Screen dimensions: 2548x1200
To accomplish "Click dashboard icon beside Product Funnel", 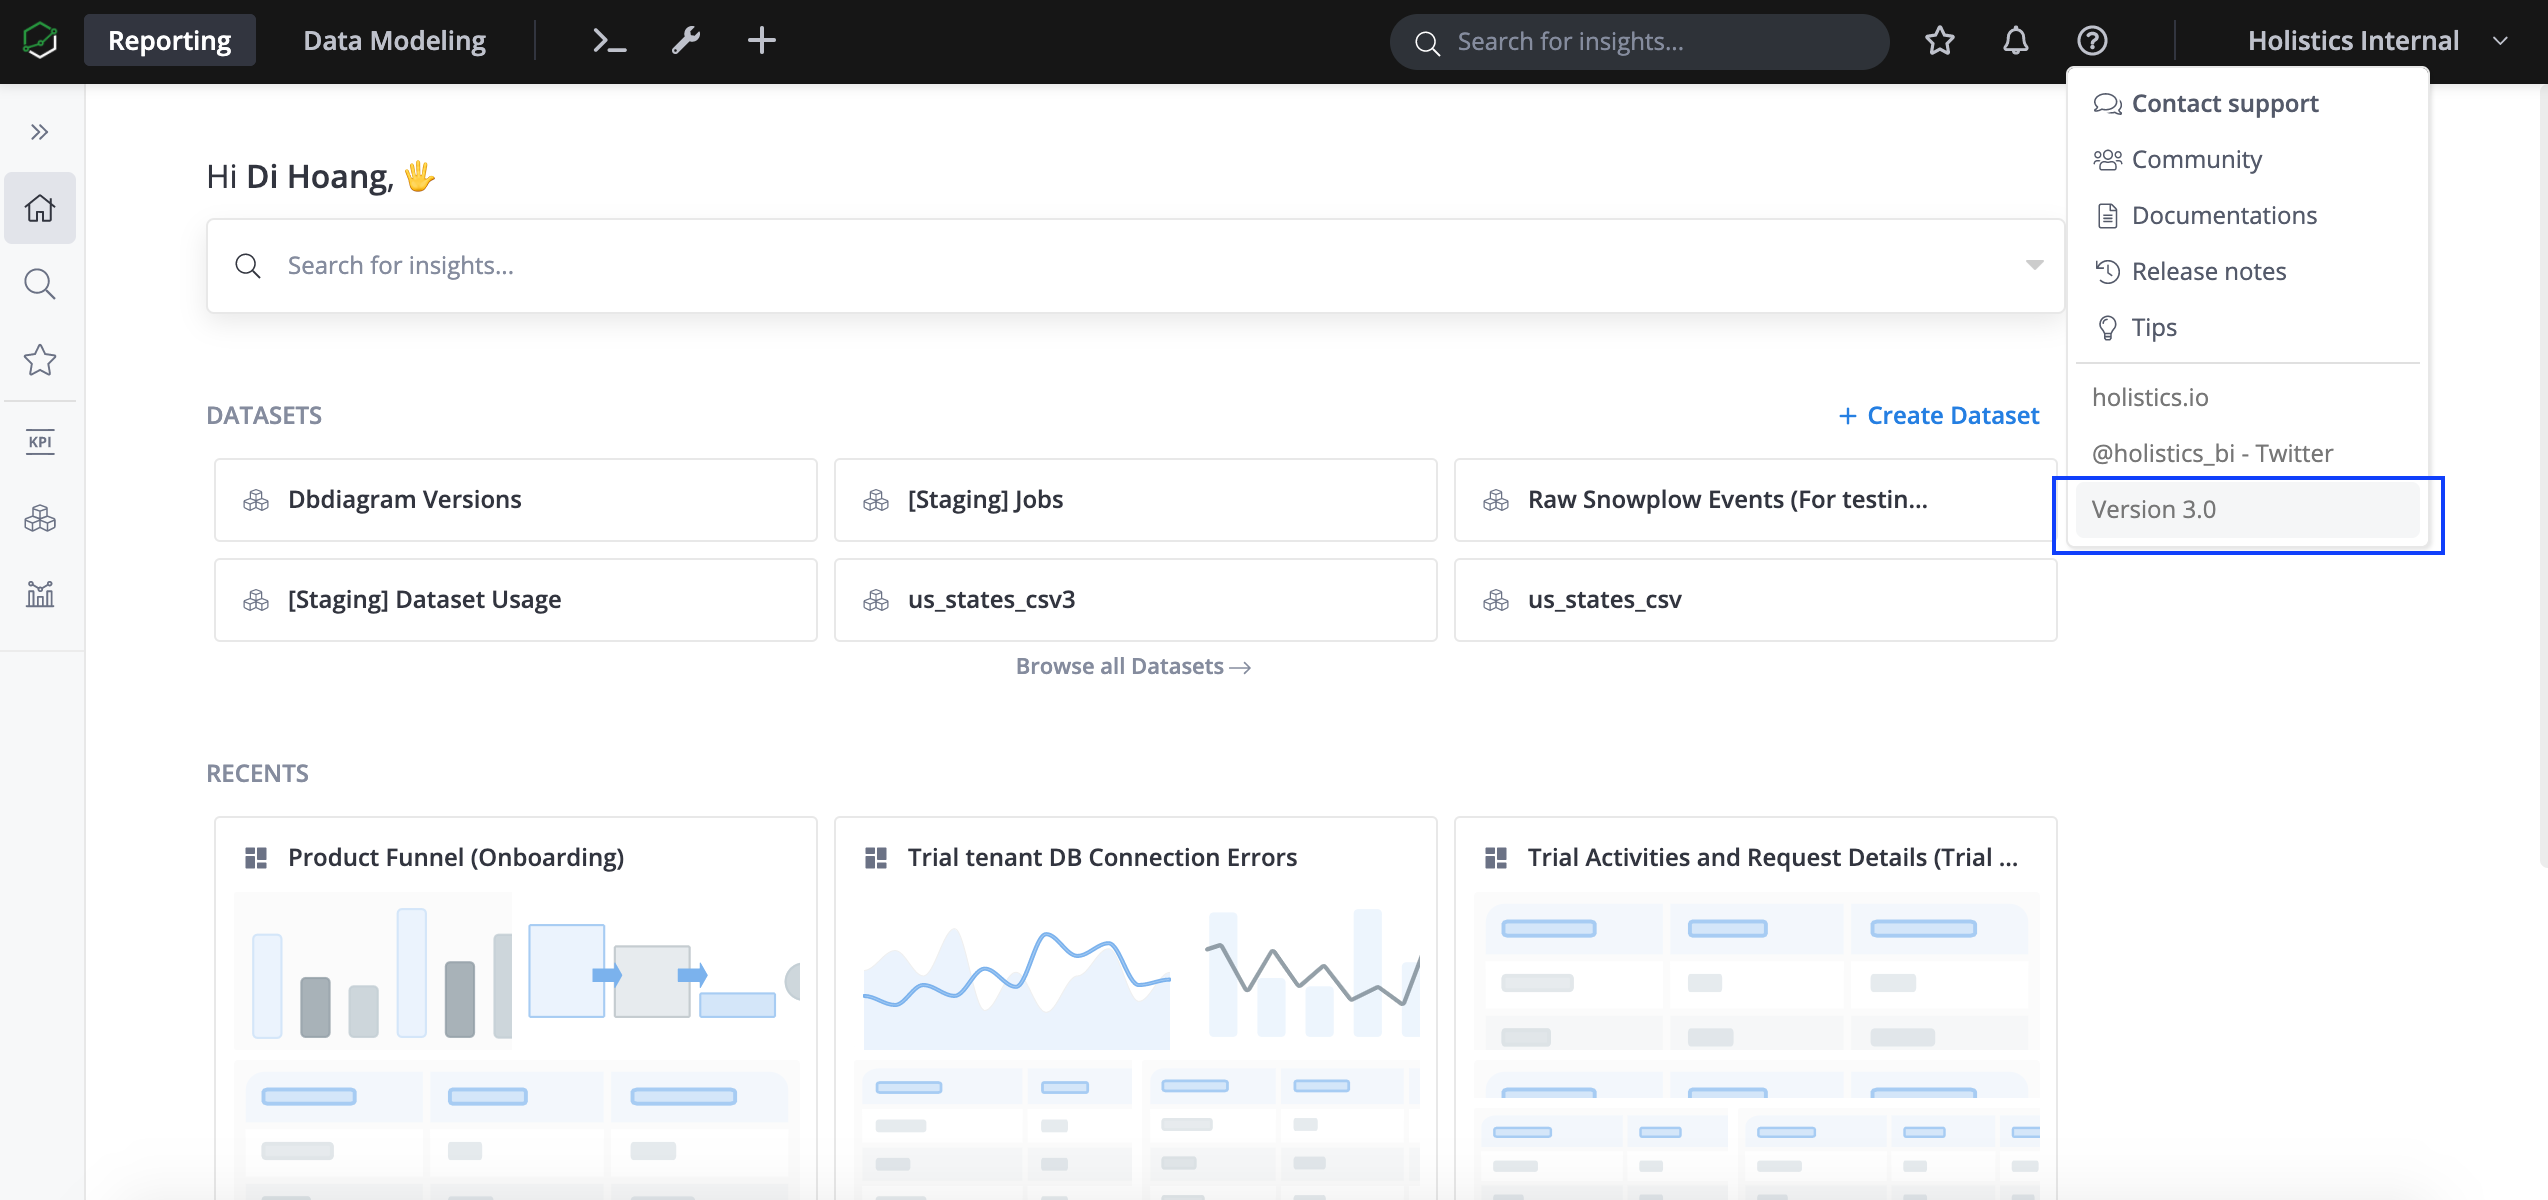I will tap(256, 858).
